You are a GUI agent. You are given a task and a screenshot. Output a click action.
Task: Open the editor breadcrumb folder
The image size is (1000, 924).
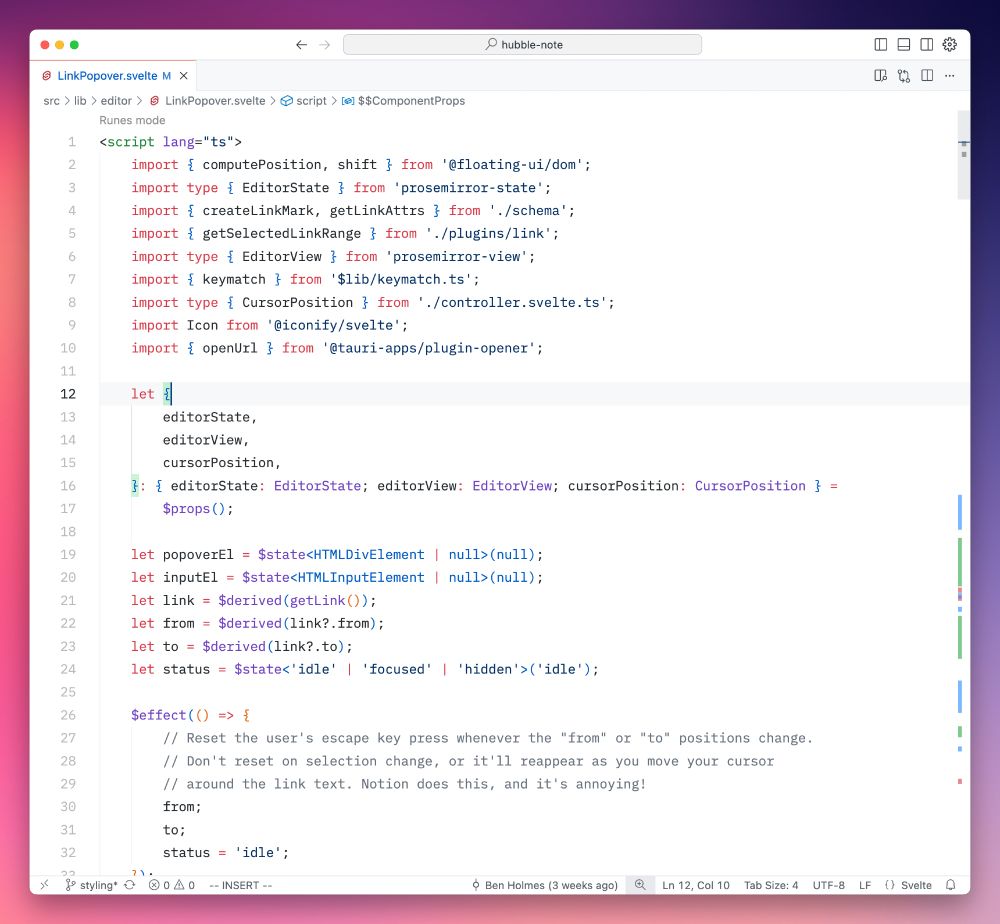click(x=116, y=101)
